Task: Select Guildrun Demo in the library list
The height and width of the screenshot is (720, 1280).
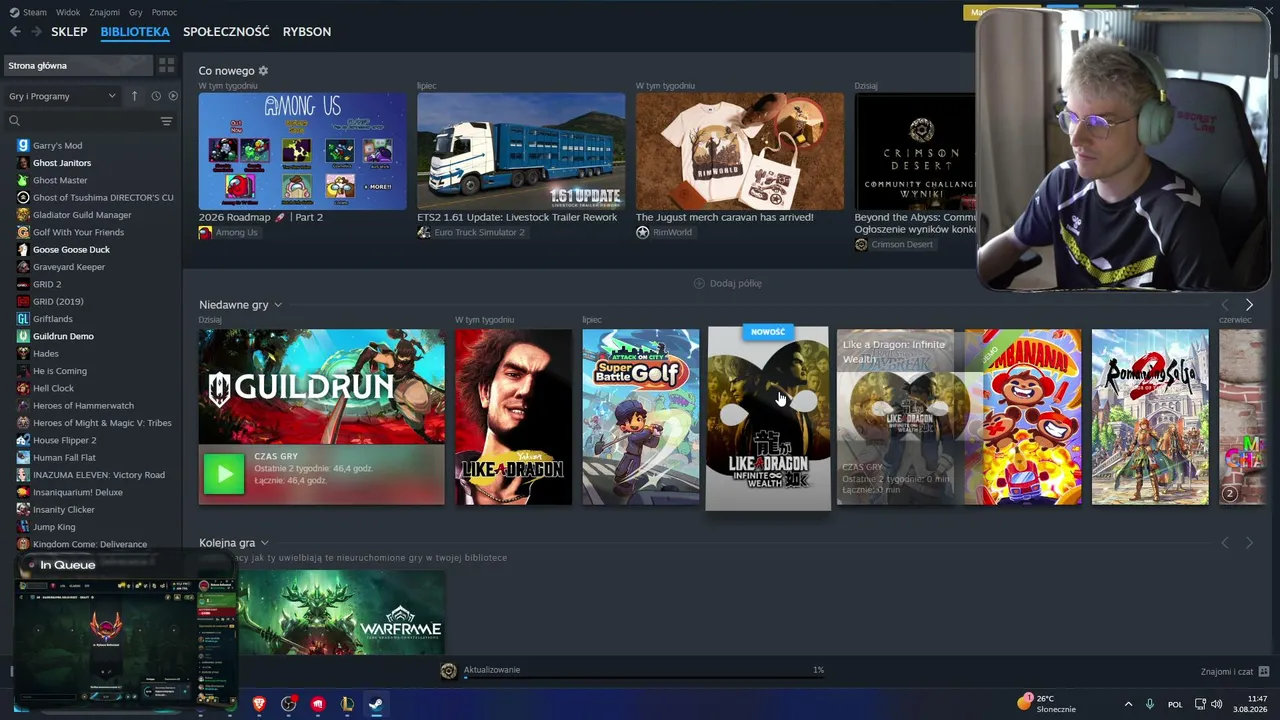Action: pos(63,336)
